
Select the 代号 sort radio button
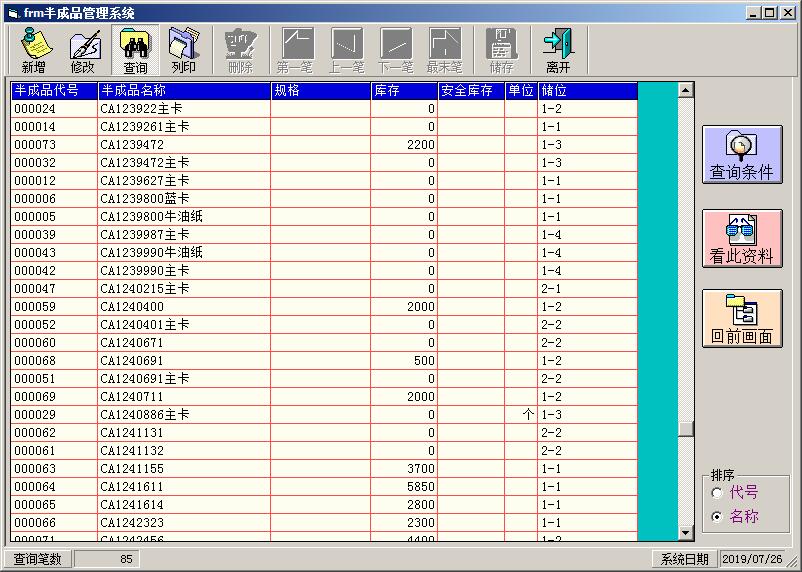coord(717,493)
